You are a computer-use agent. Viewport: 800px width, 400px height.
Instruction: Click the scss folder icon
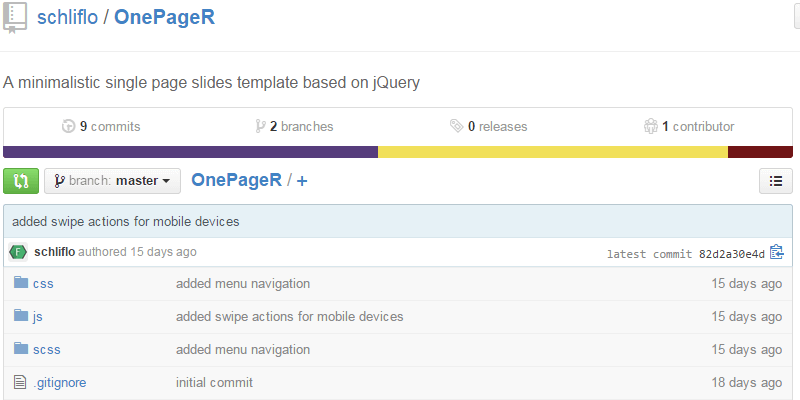click(x=21, y=349)
